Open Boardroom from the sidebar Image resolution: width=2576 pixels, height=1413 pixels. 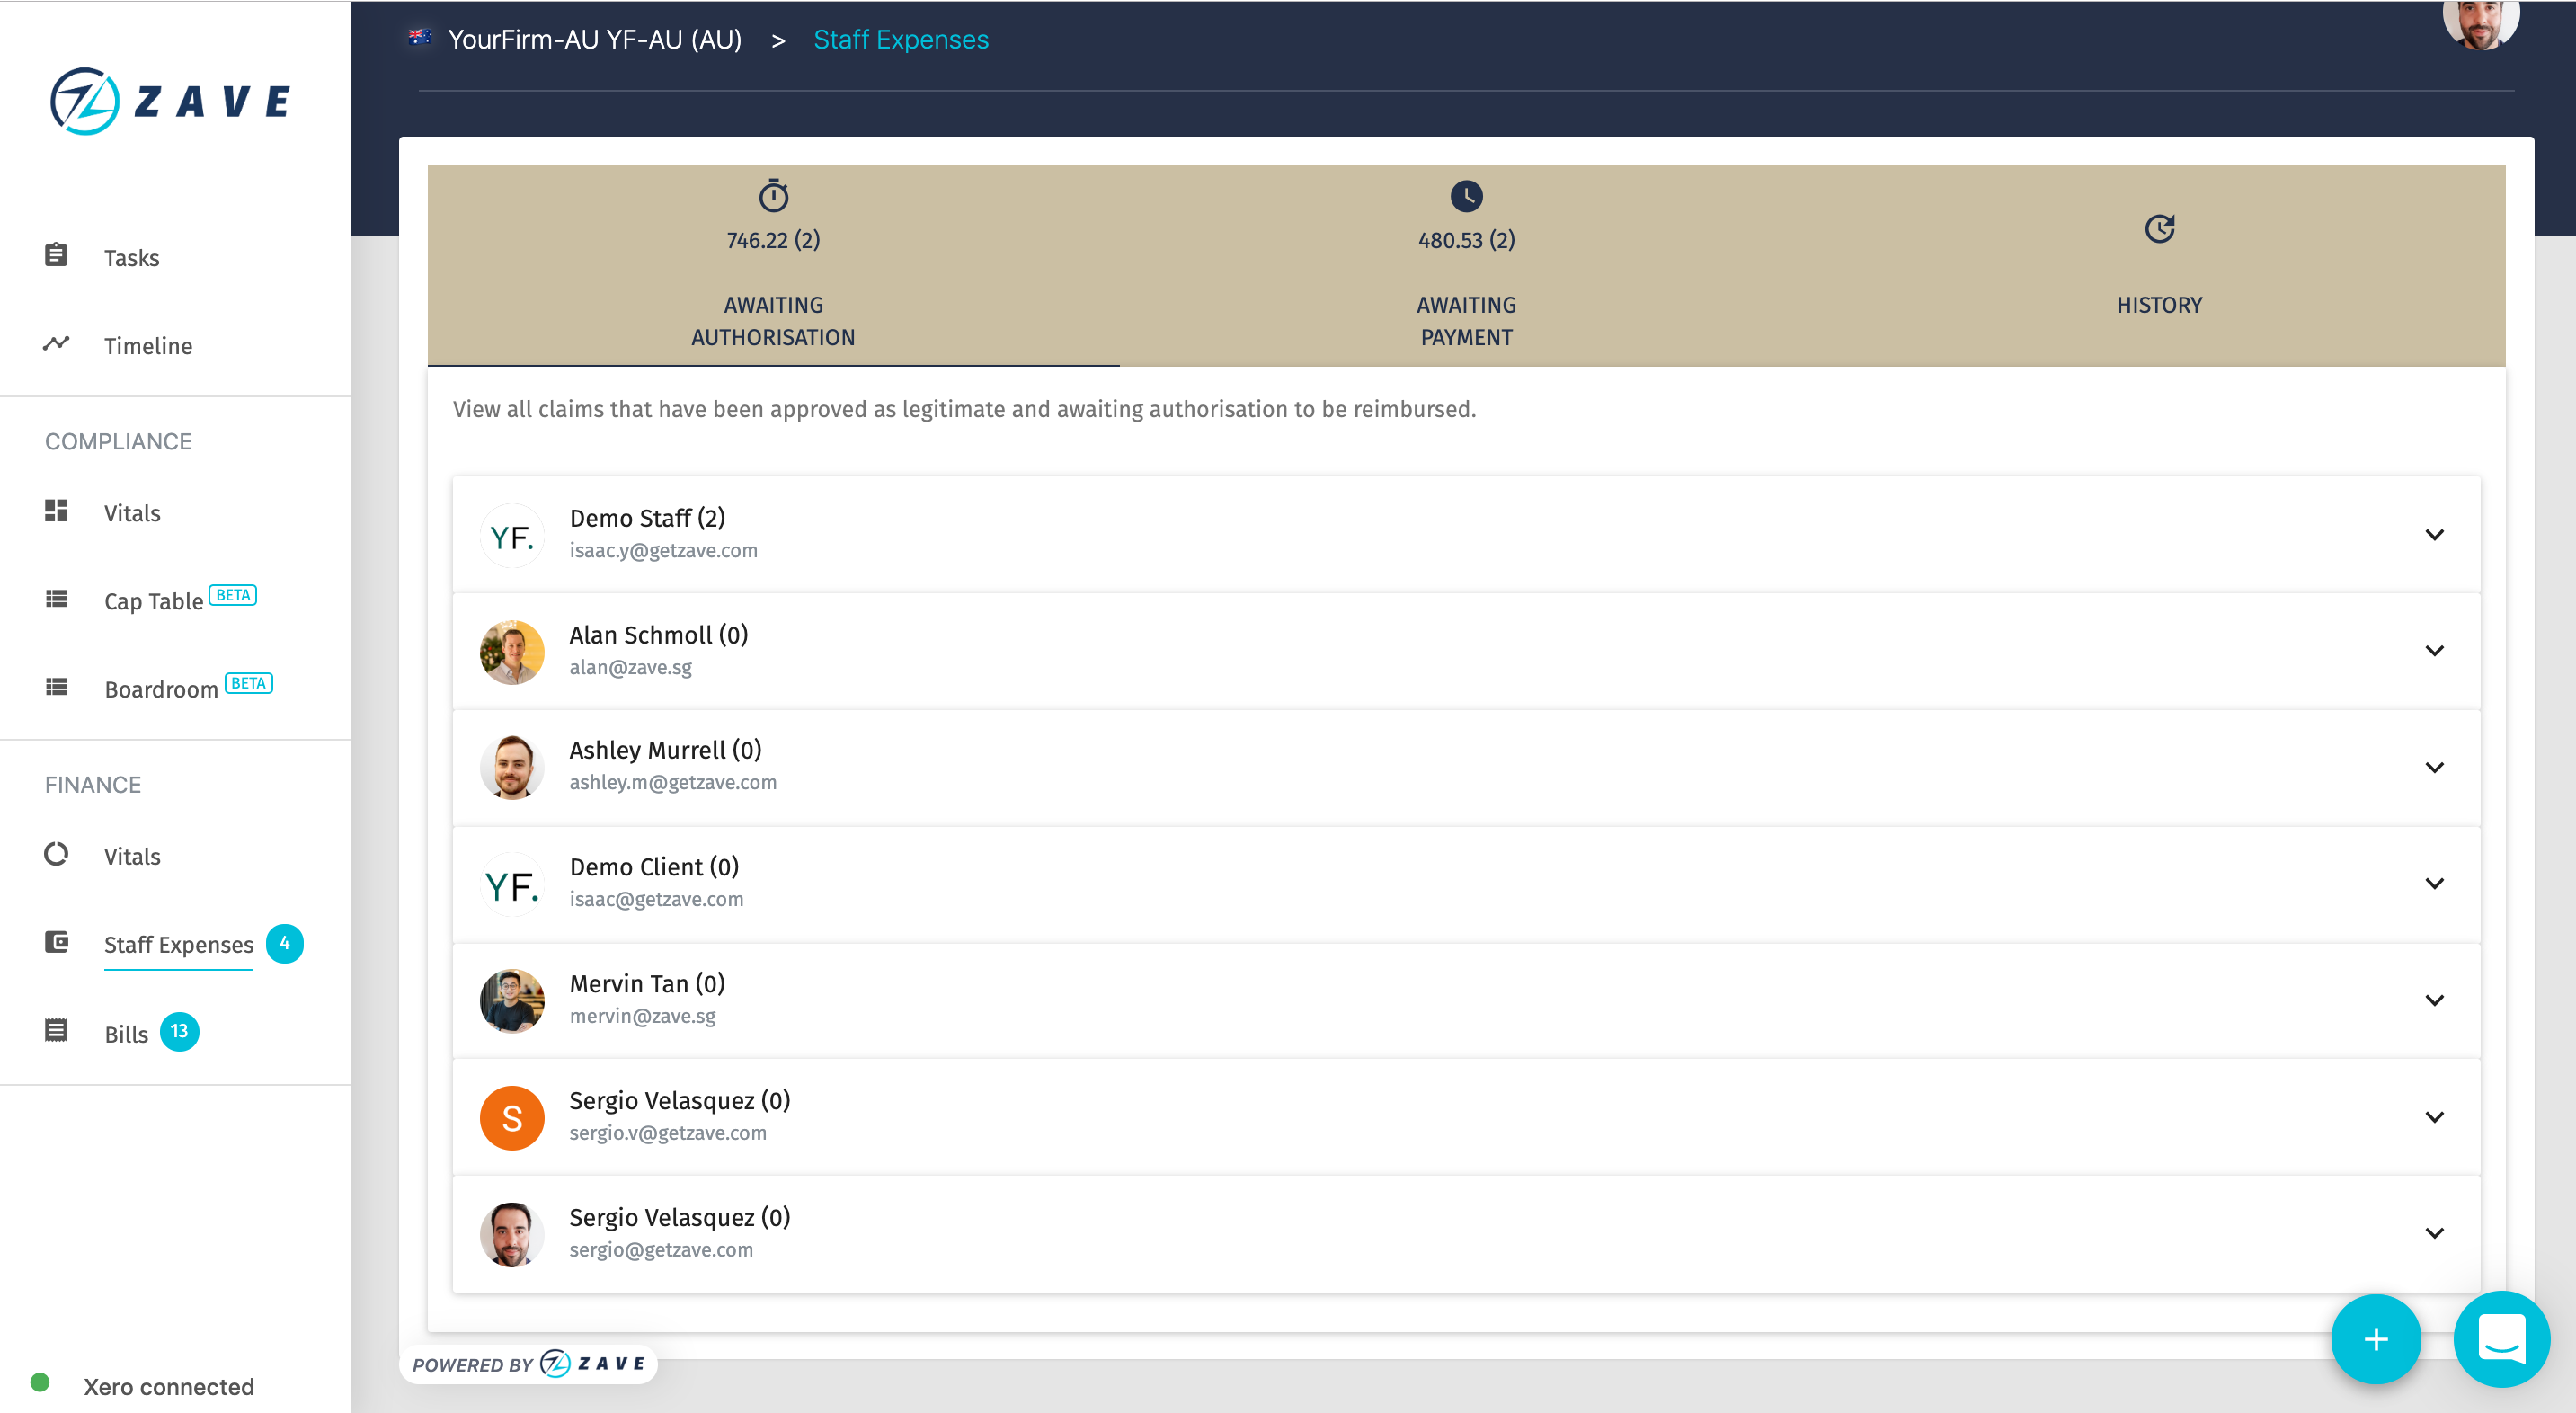tap(161, 689)
